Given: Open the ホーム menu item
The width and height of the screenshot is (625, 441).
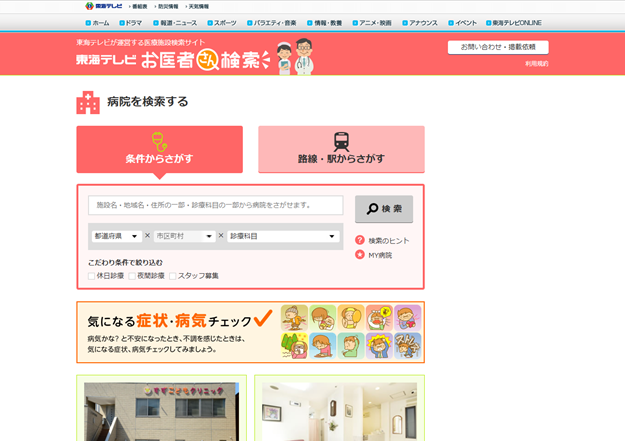Looking at the screenshot, I should pyautogui.click(x=97, y=23).
